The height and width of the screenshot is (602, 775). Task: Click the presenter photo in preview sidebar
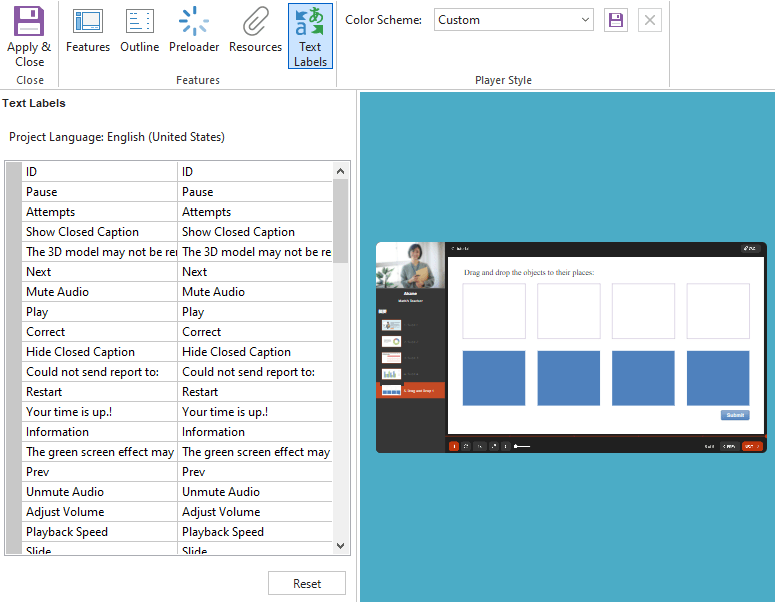(x=411, y=265)
